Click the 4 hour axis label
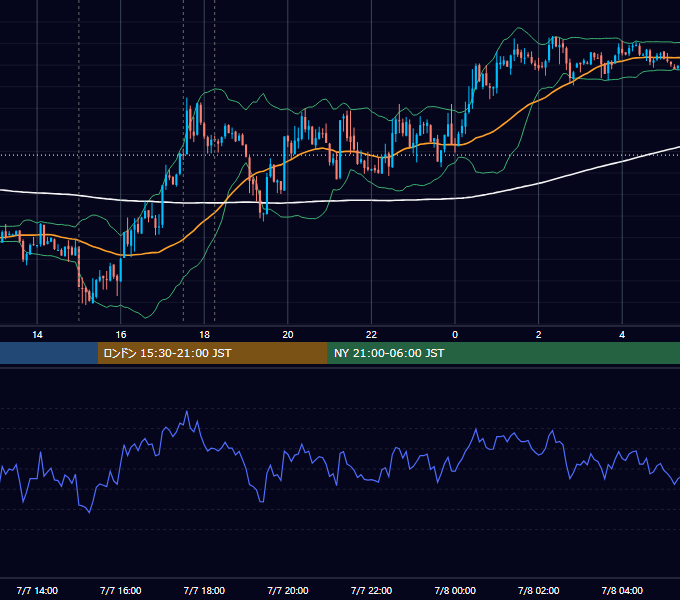The image size is (680, 600). (622, 335)
